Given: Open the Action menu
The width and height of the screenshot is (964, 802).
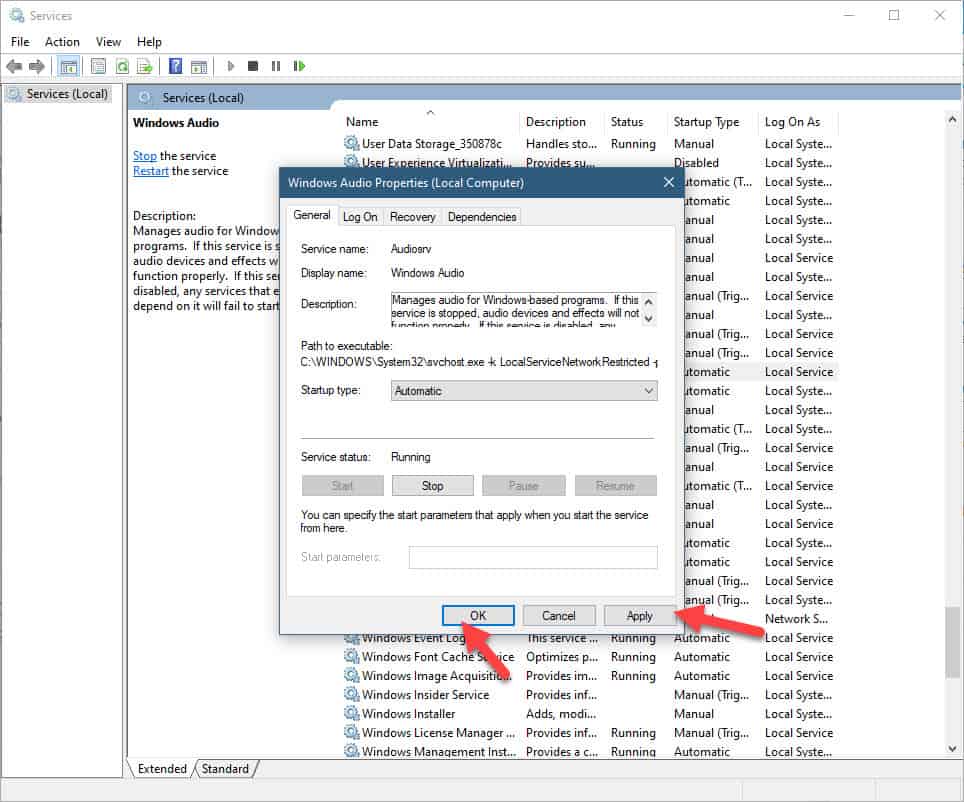Looking at the screenshot, I should 62,42.
